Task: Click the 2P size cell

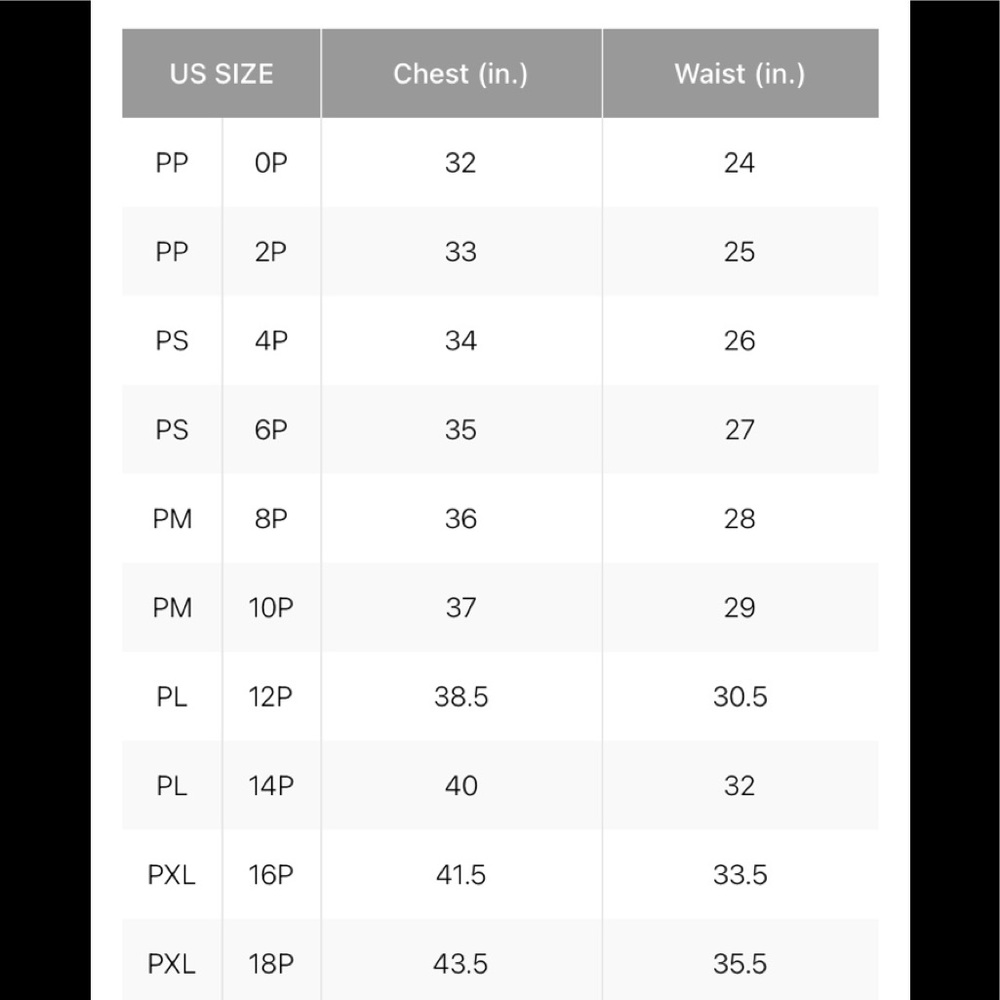Action: pos(271,252)
